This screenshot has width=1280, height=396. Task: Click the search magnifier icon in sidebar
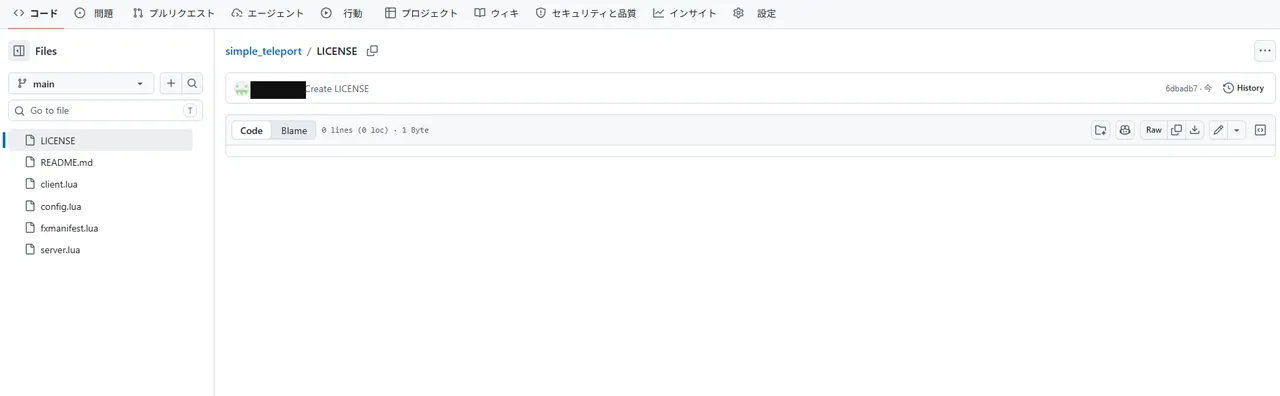192,84
